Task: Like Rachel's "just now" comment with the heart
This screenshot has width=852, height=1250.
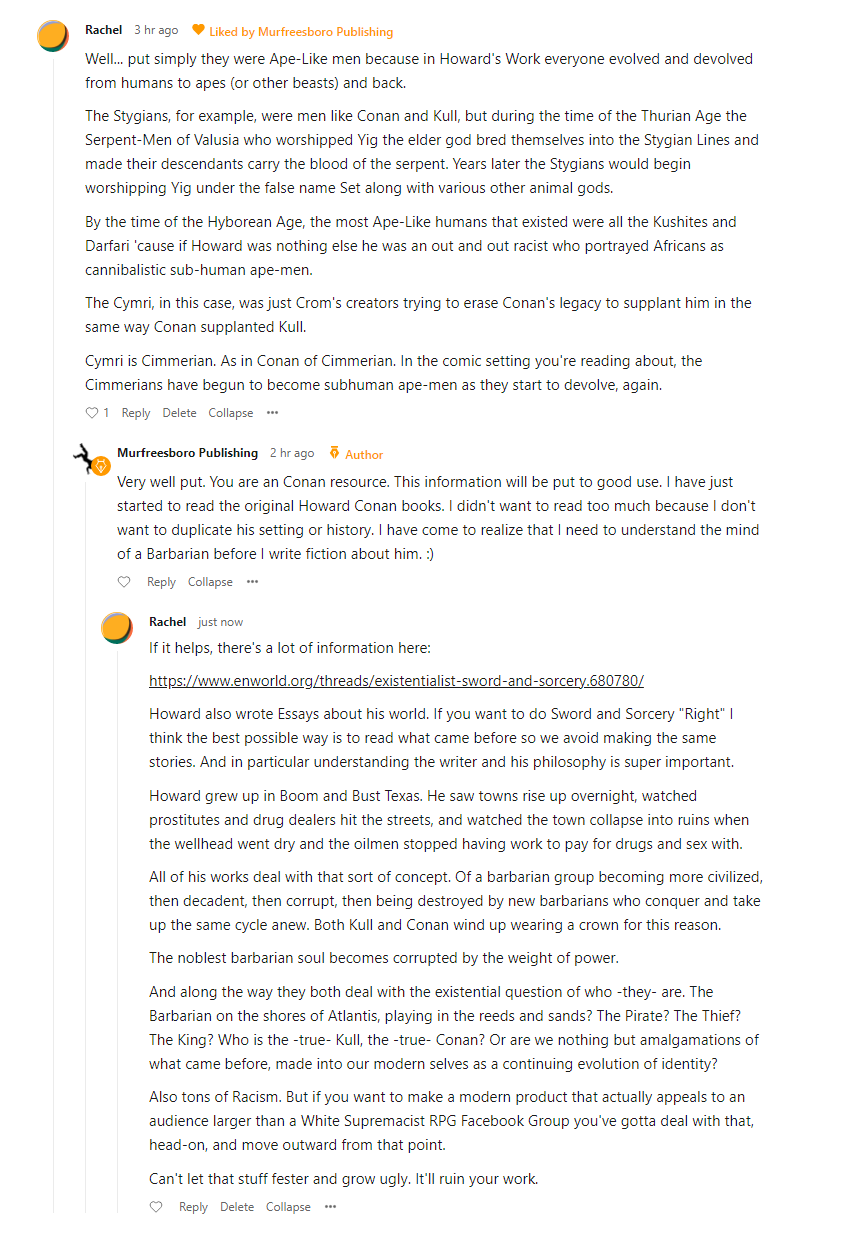Action: click(x=156, y=1207)
